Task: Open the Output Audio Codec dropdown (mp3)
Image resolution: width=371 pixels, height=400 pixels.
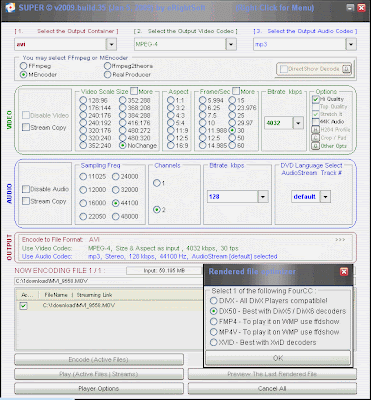Action: coord(351,44)
